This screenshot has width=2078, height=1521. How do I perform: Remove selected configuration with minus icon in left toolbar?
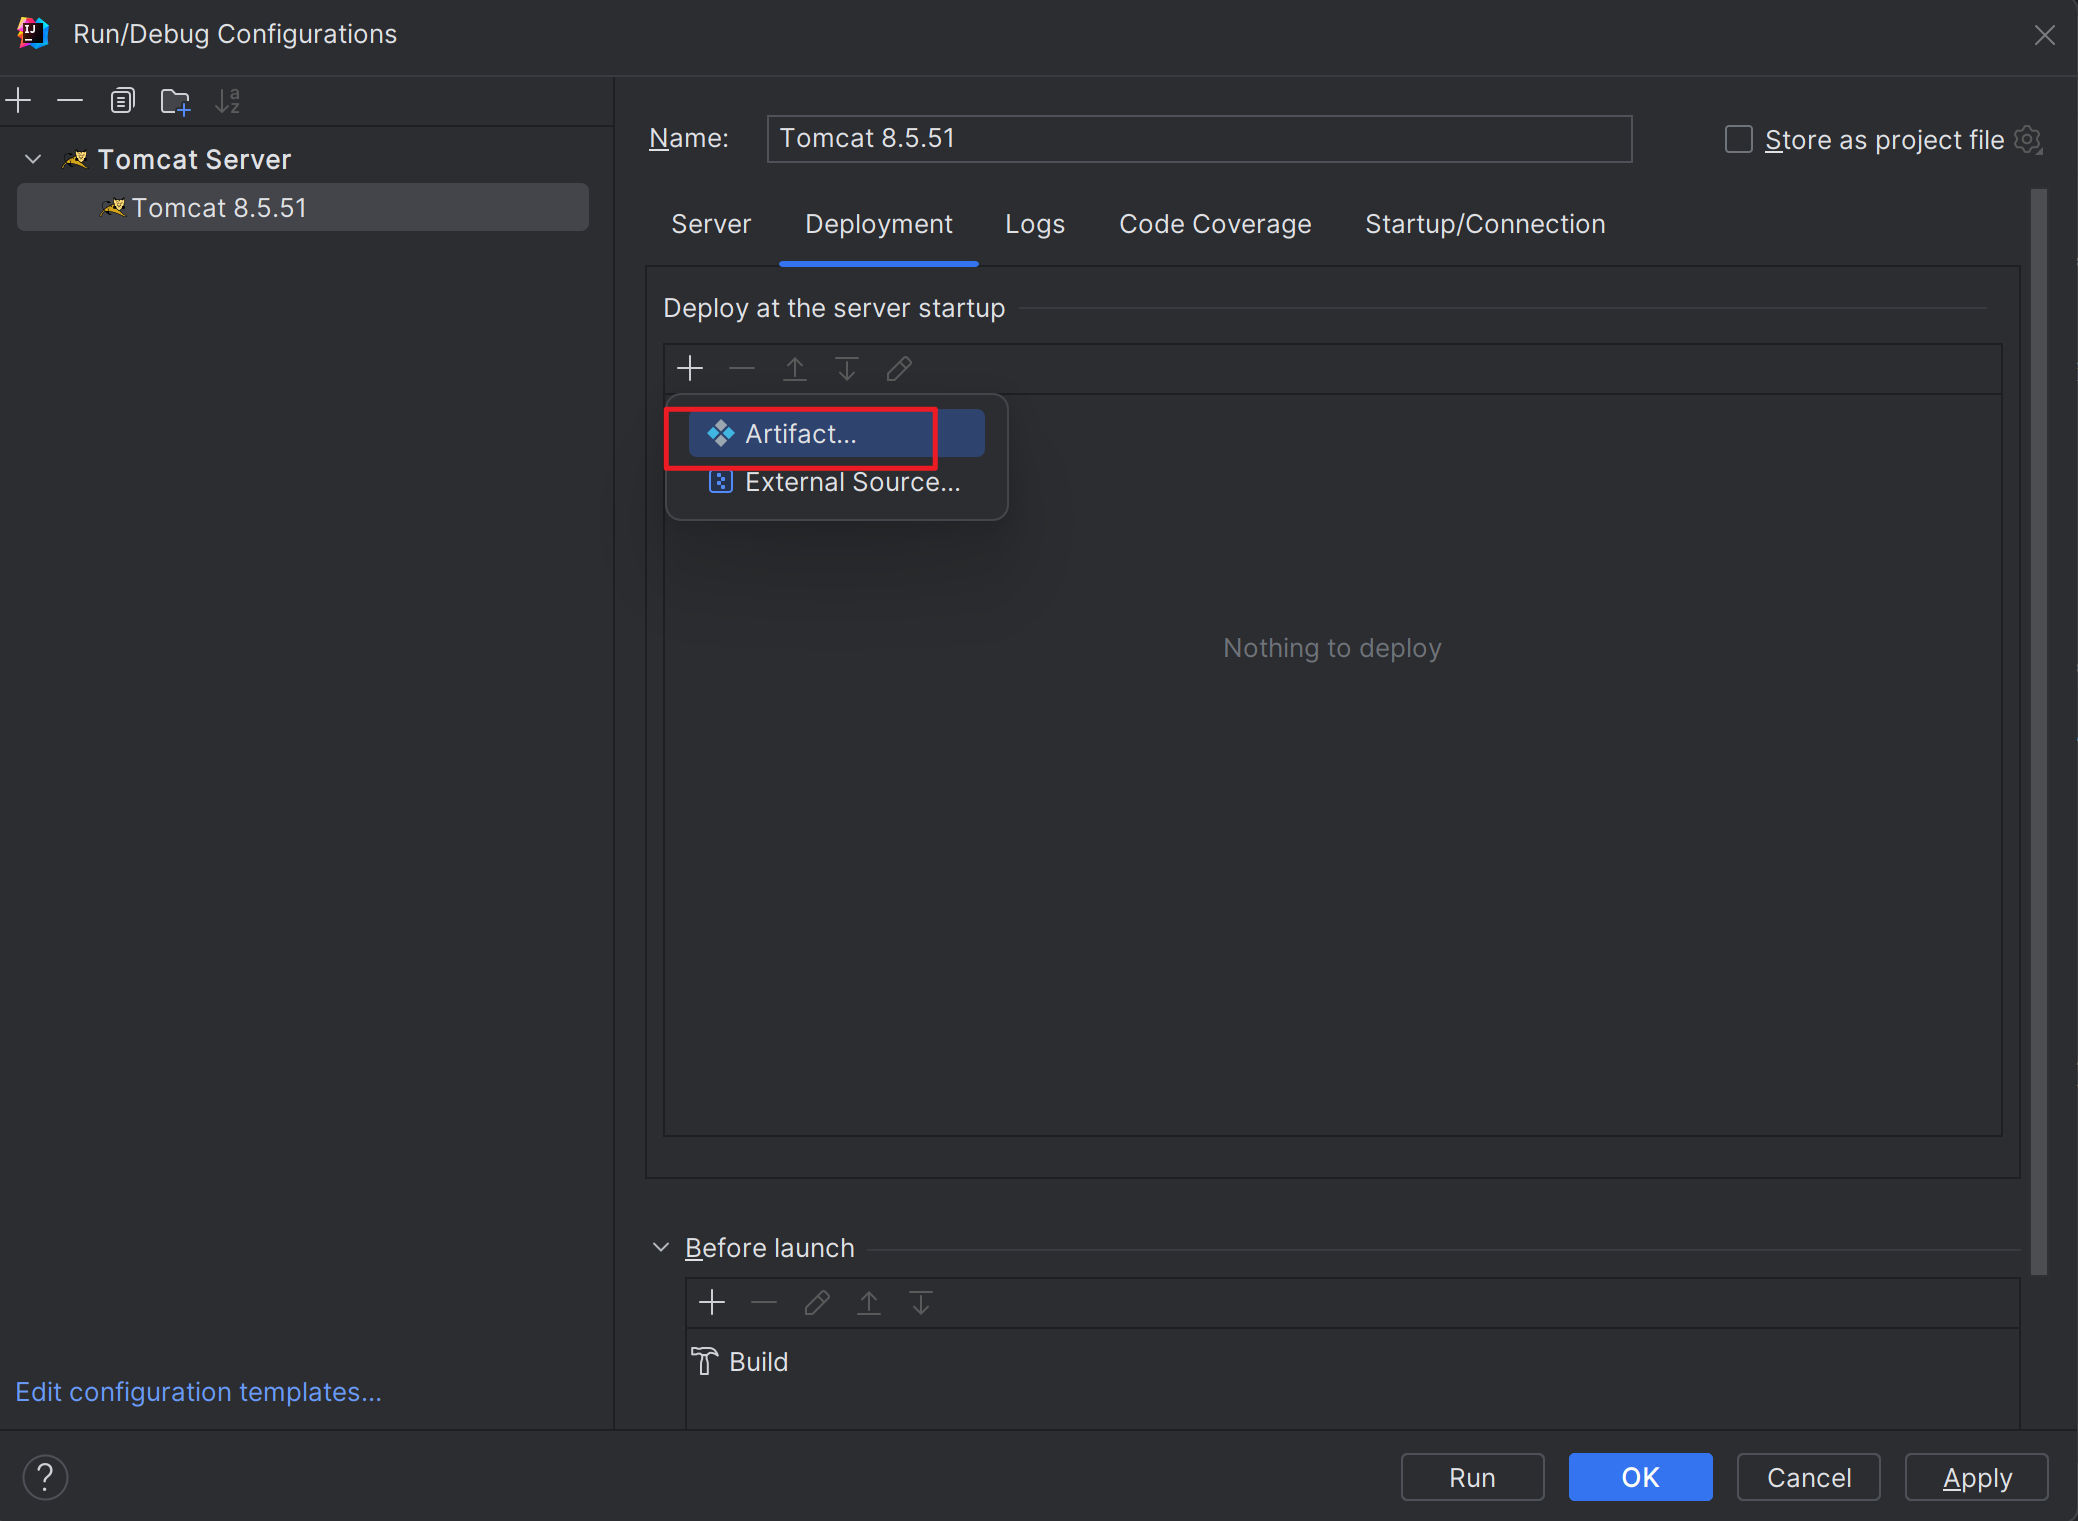[70, 101]
